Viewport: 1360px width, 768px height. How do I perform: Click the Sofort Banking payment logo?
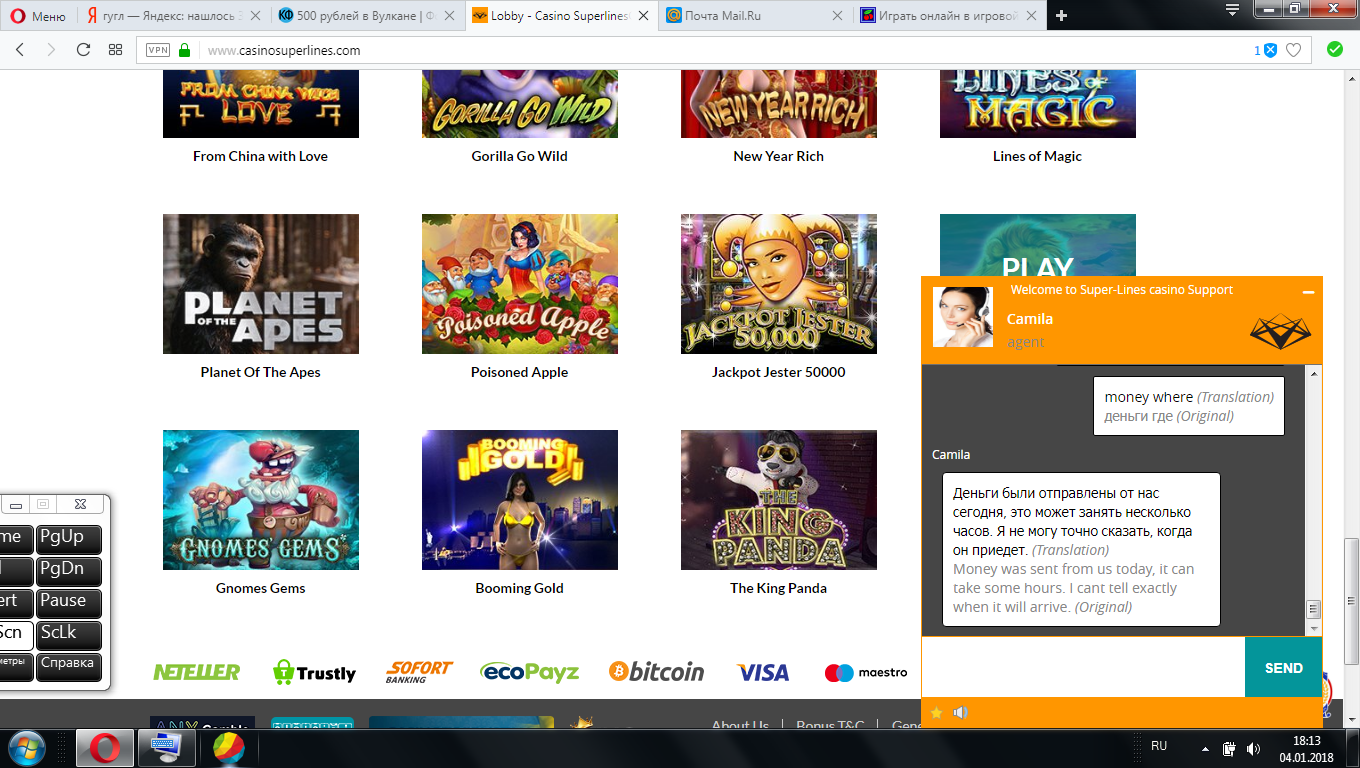tap(419, 672)
